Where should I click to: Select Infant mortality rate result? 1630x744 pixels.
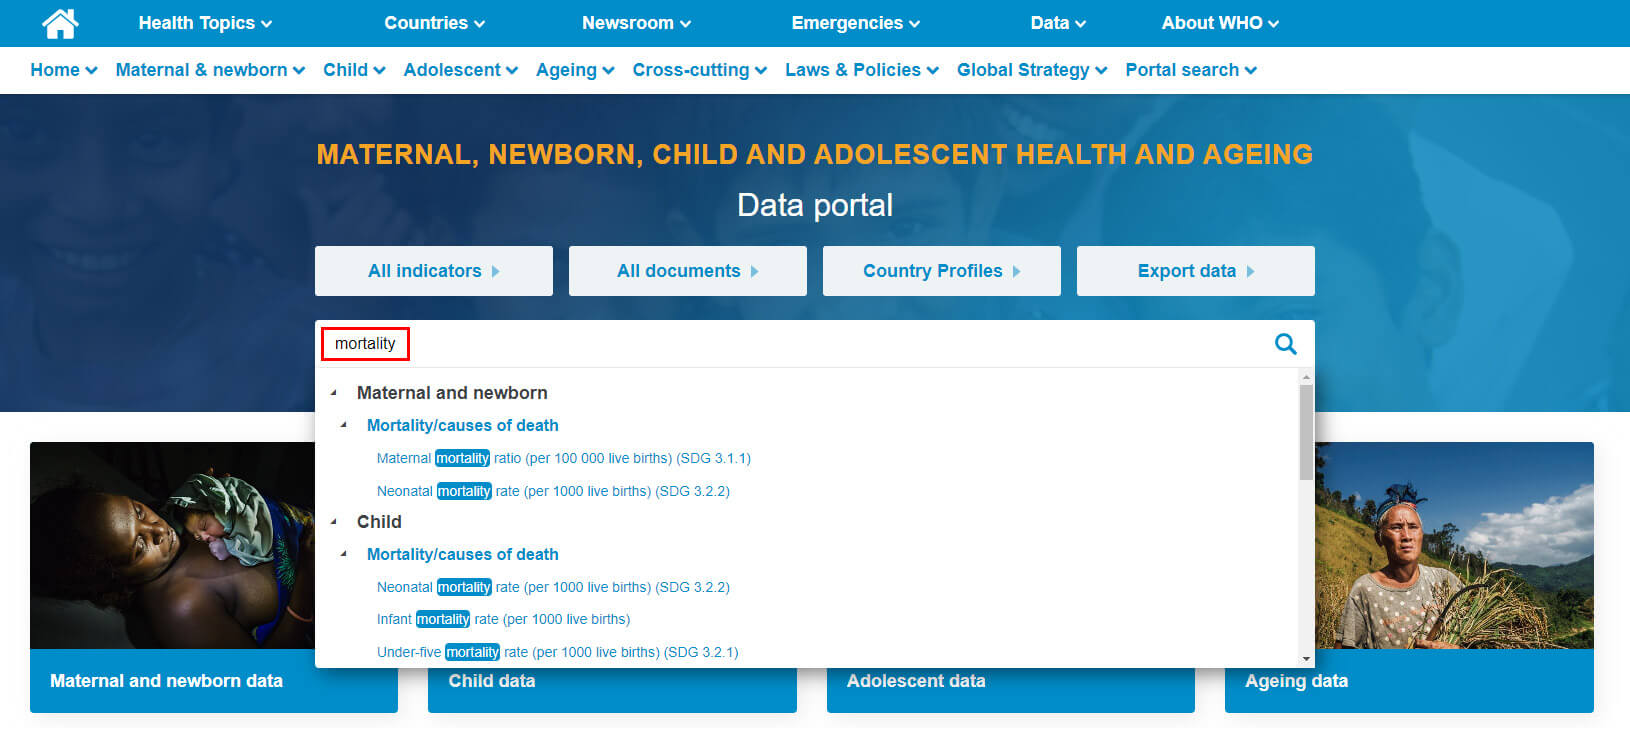pyautogui.click(x=503, y=619)
